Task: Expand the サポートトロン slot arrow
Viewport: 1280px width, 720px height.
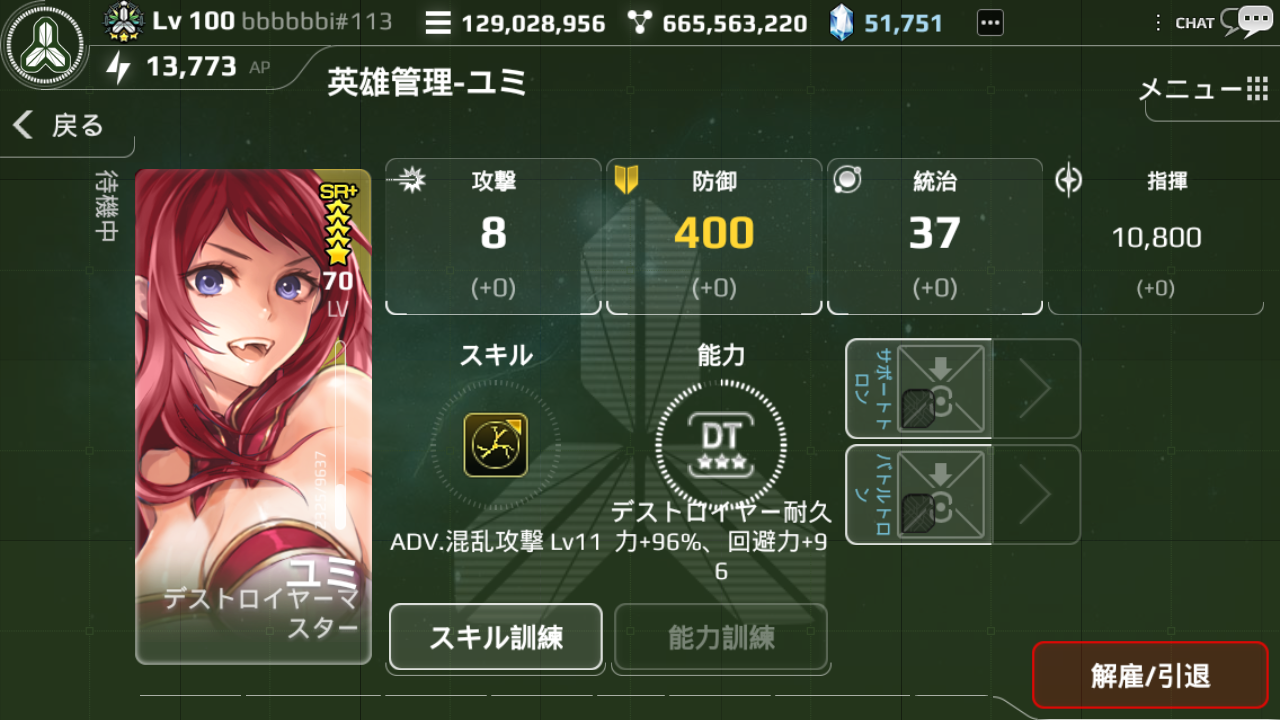Action: (x=1036, y=389)
